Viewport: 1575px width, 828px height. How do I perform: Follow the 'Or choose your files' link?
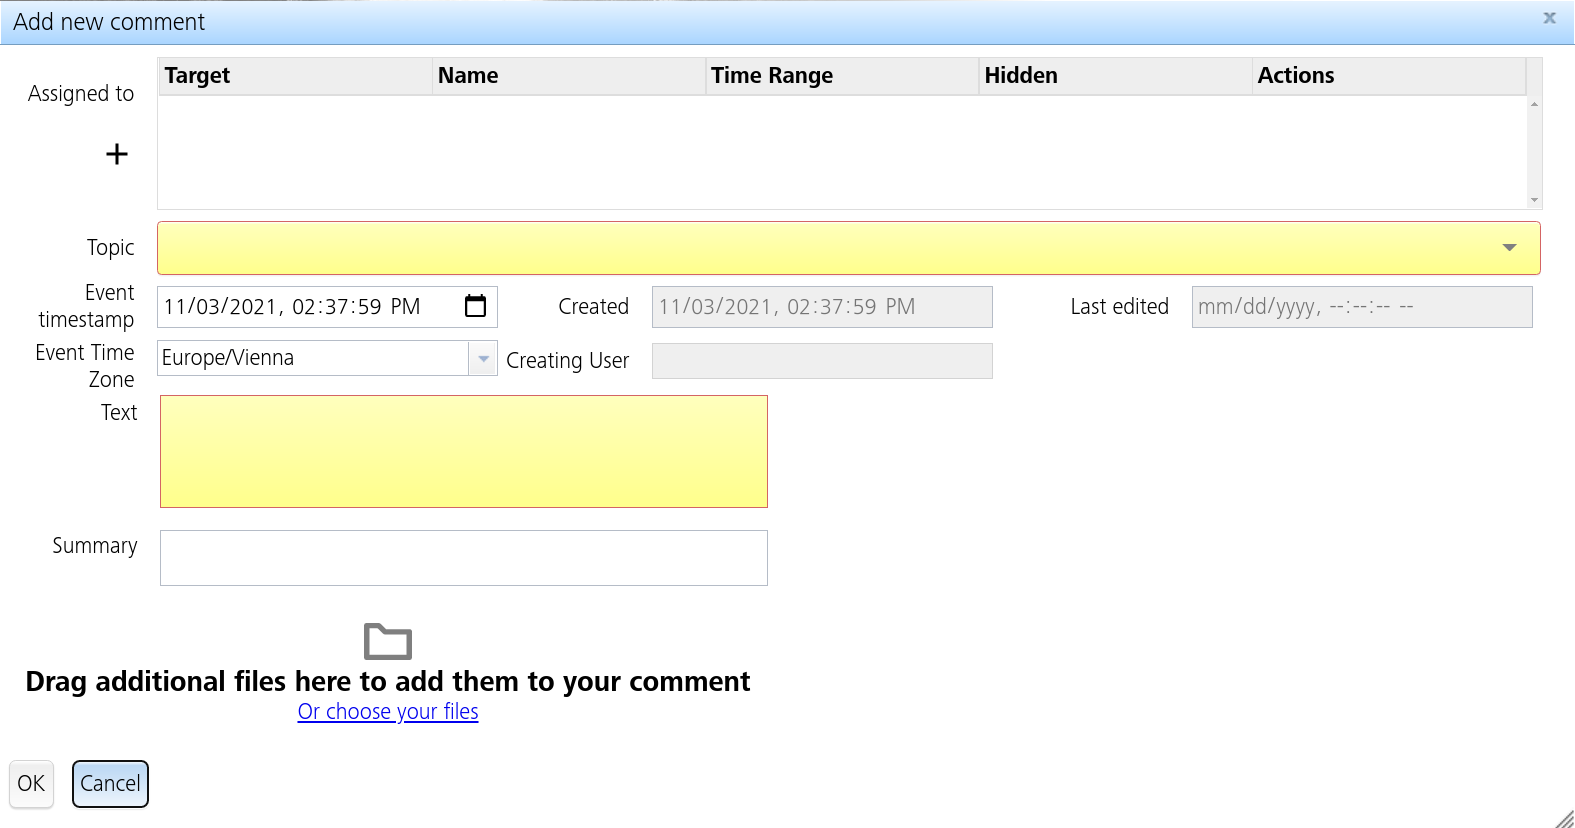388,711
